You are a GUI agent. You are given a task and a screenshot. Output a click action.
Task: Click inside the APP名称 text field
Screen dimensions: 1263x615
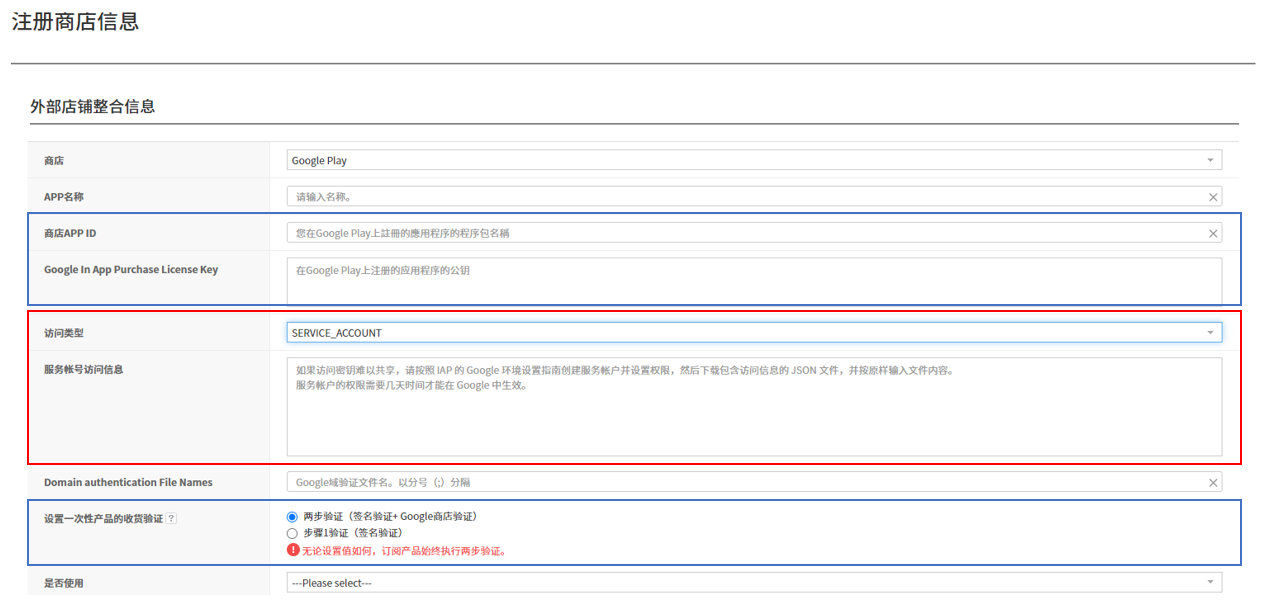[x=700, y=196]
